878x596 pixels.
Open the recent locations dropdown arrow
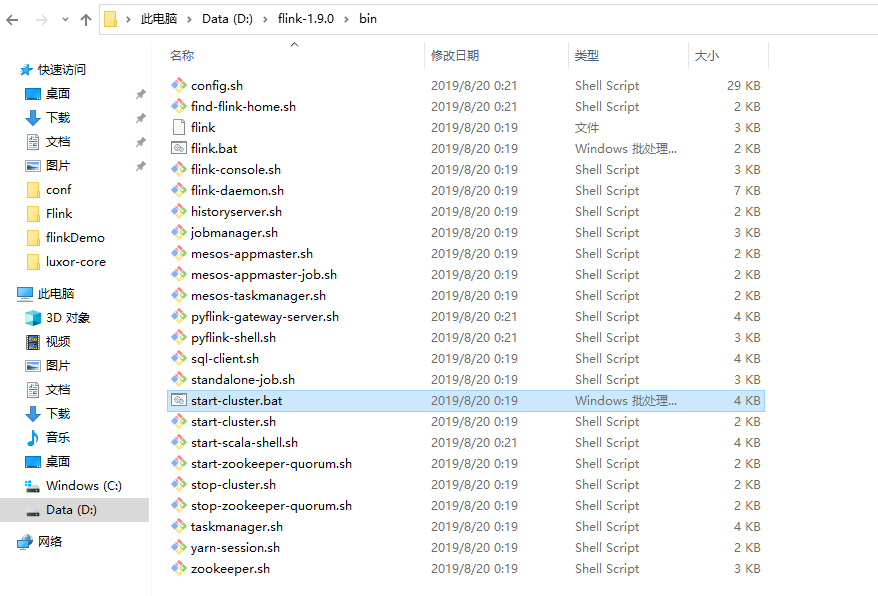(x=66, y=20)
